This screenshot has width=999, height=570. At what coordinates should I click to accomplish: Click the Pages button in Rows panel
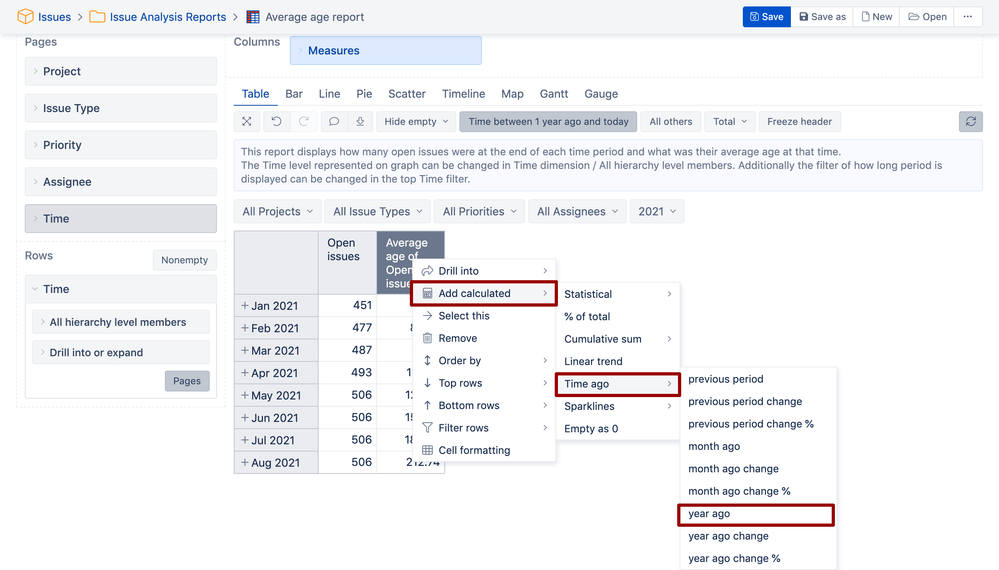(x=187, y=381)
